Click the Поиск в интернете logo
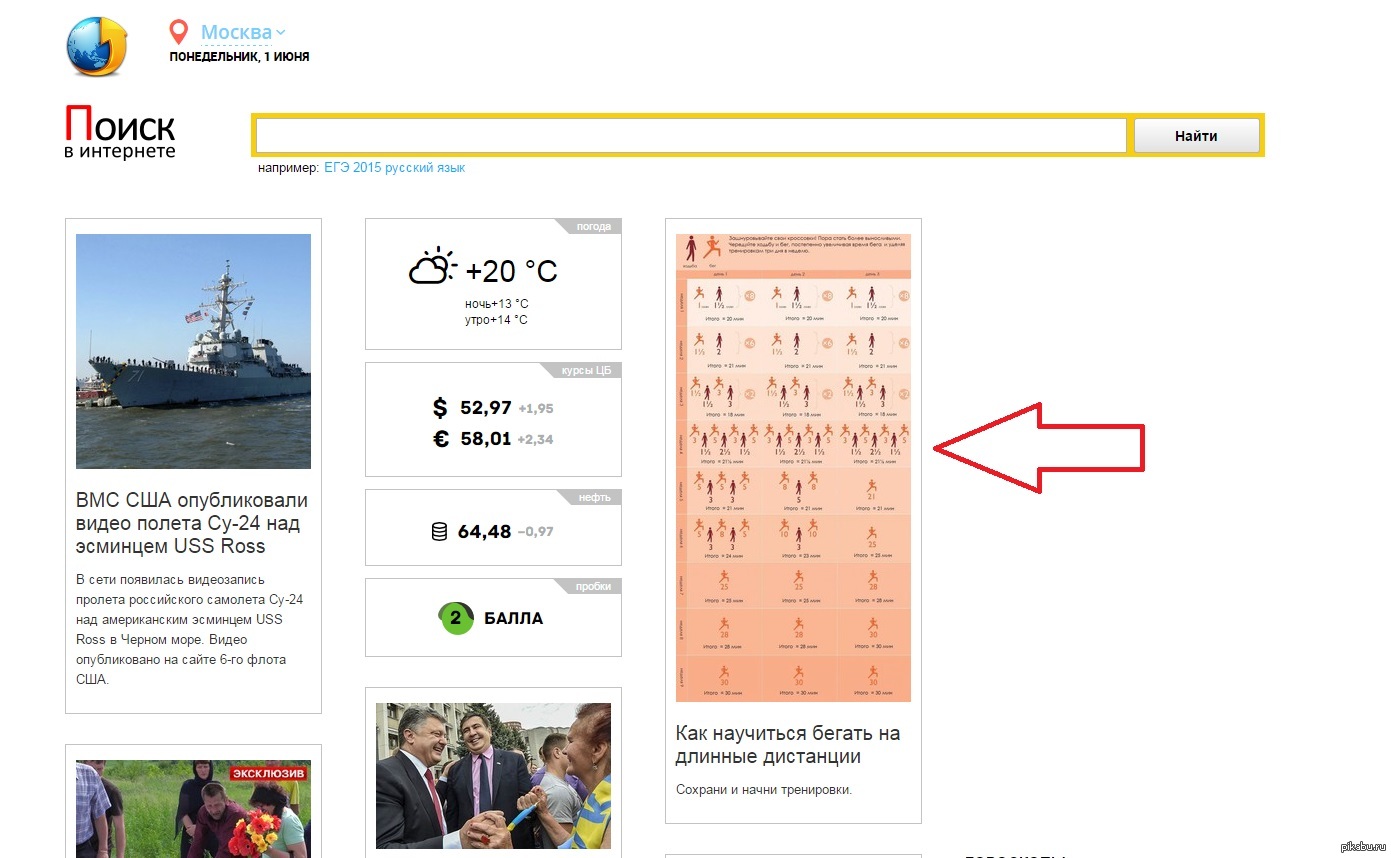The image size is (1391, 858). tap(120, 133)
